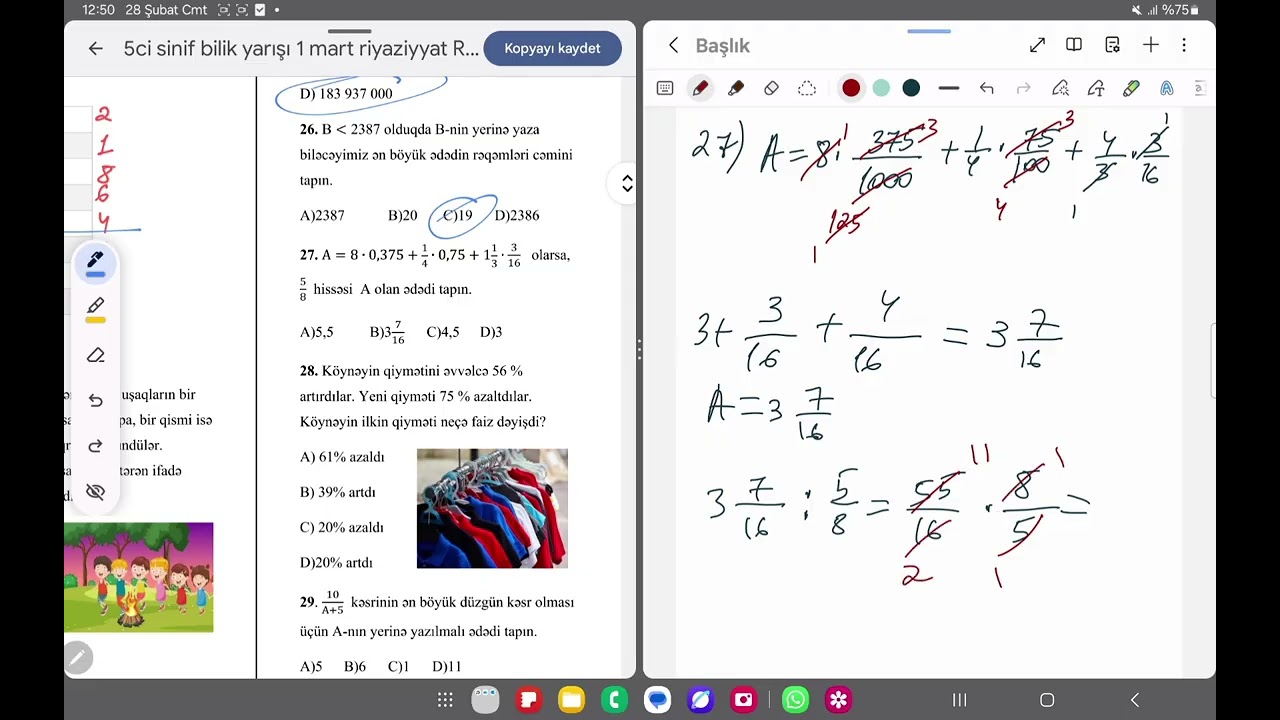This screenshot has width=1280, height=720.
Task: Select answer C)19 for question 26
Action: [x=458, y=215]
